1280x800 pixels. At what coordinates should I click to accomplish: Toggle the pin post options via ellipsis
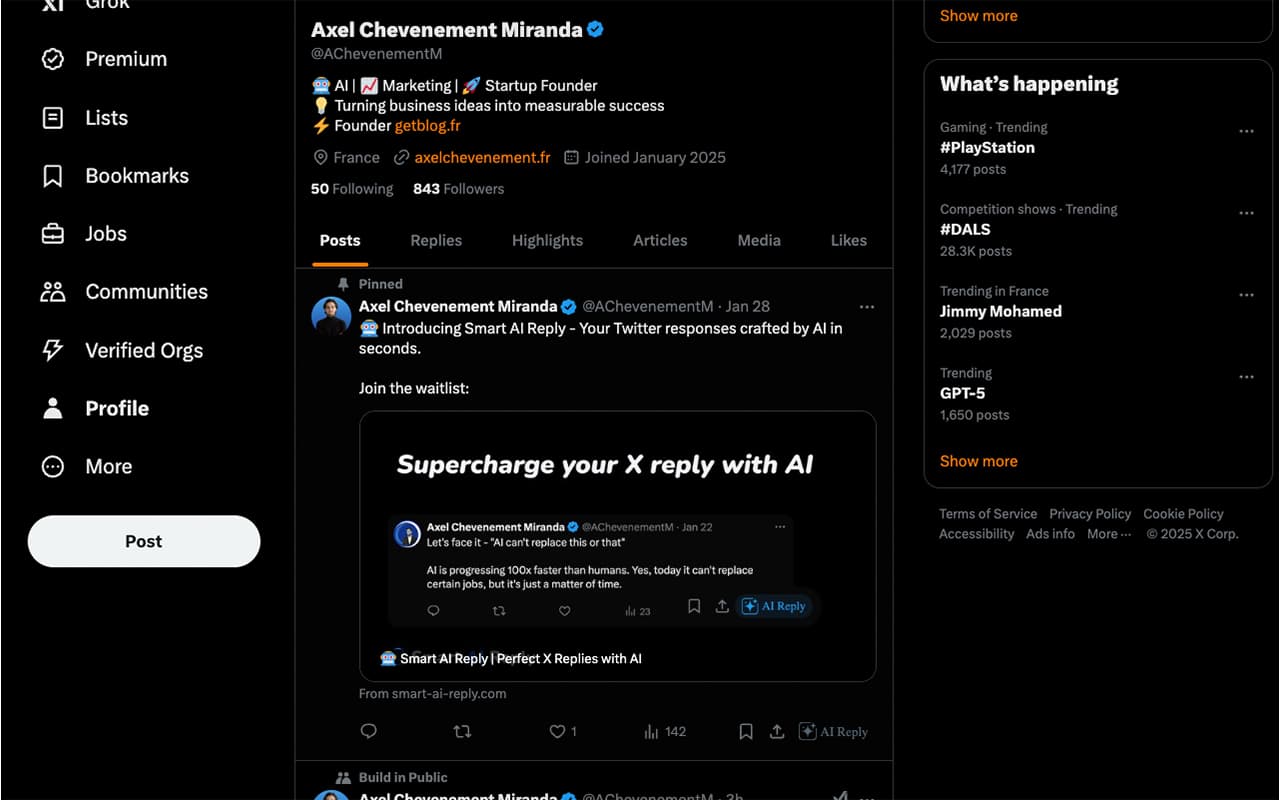(x=867, y=307)
